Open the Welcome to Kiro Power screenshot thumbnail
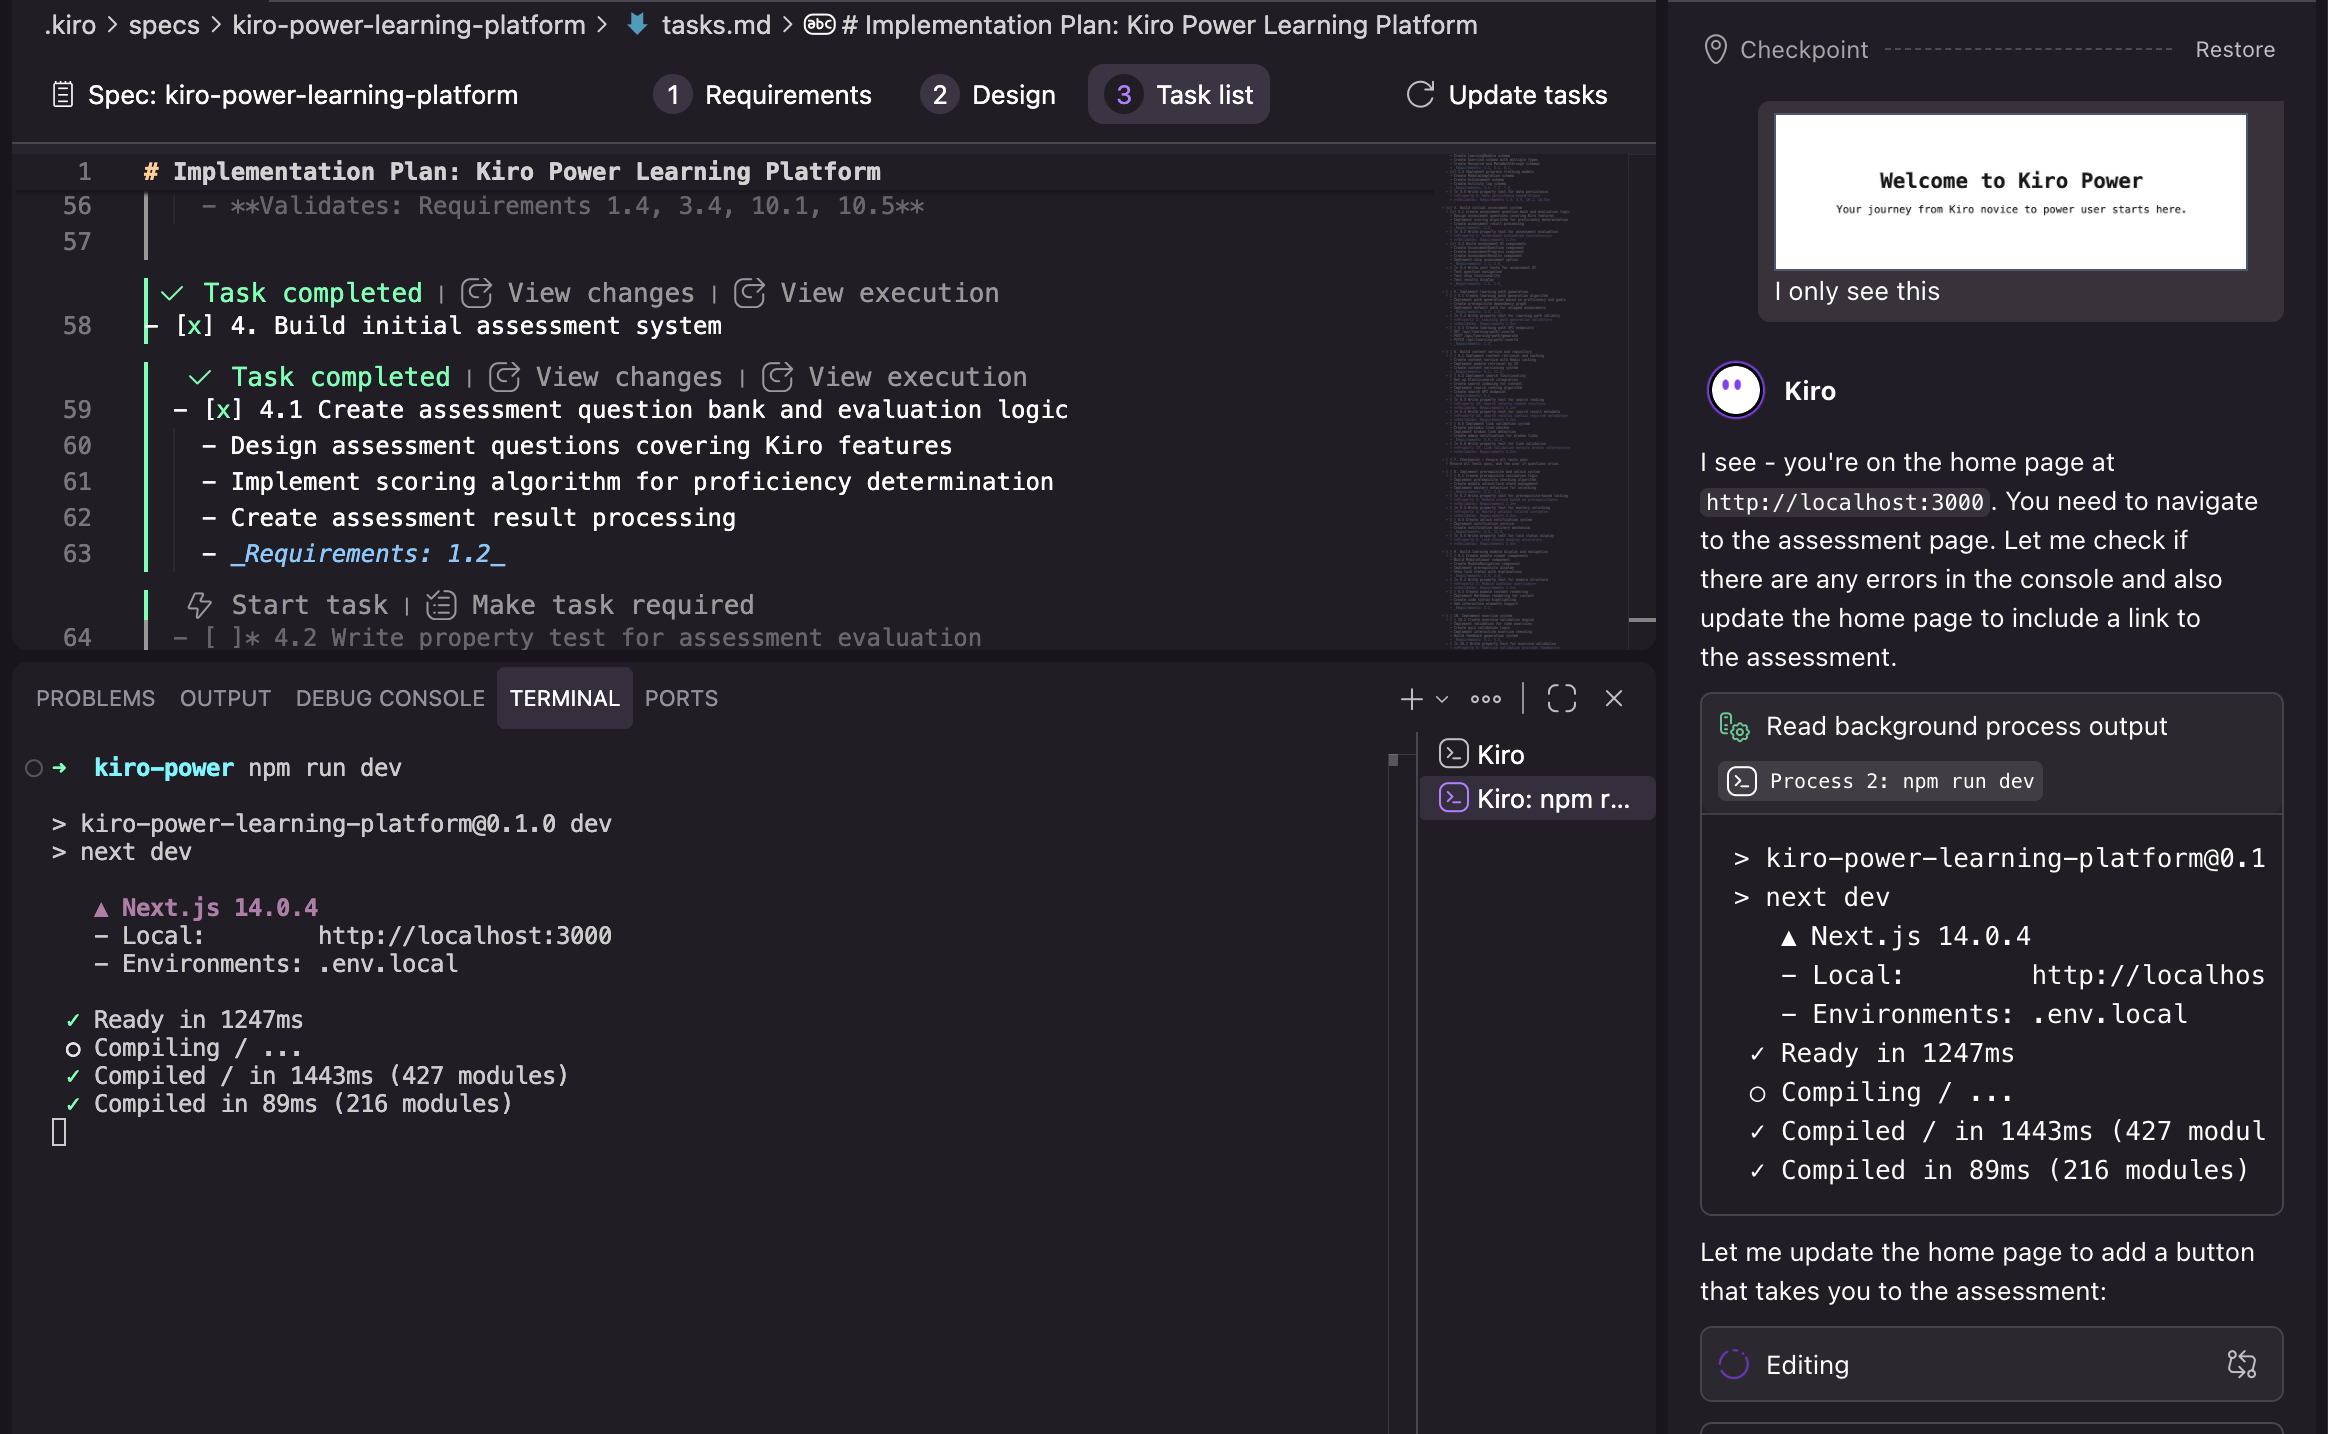The image size is (2328, 1434). (2010, 191)
